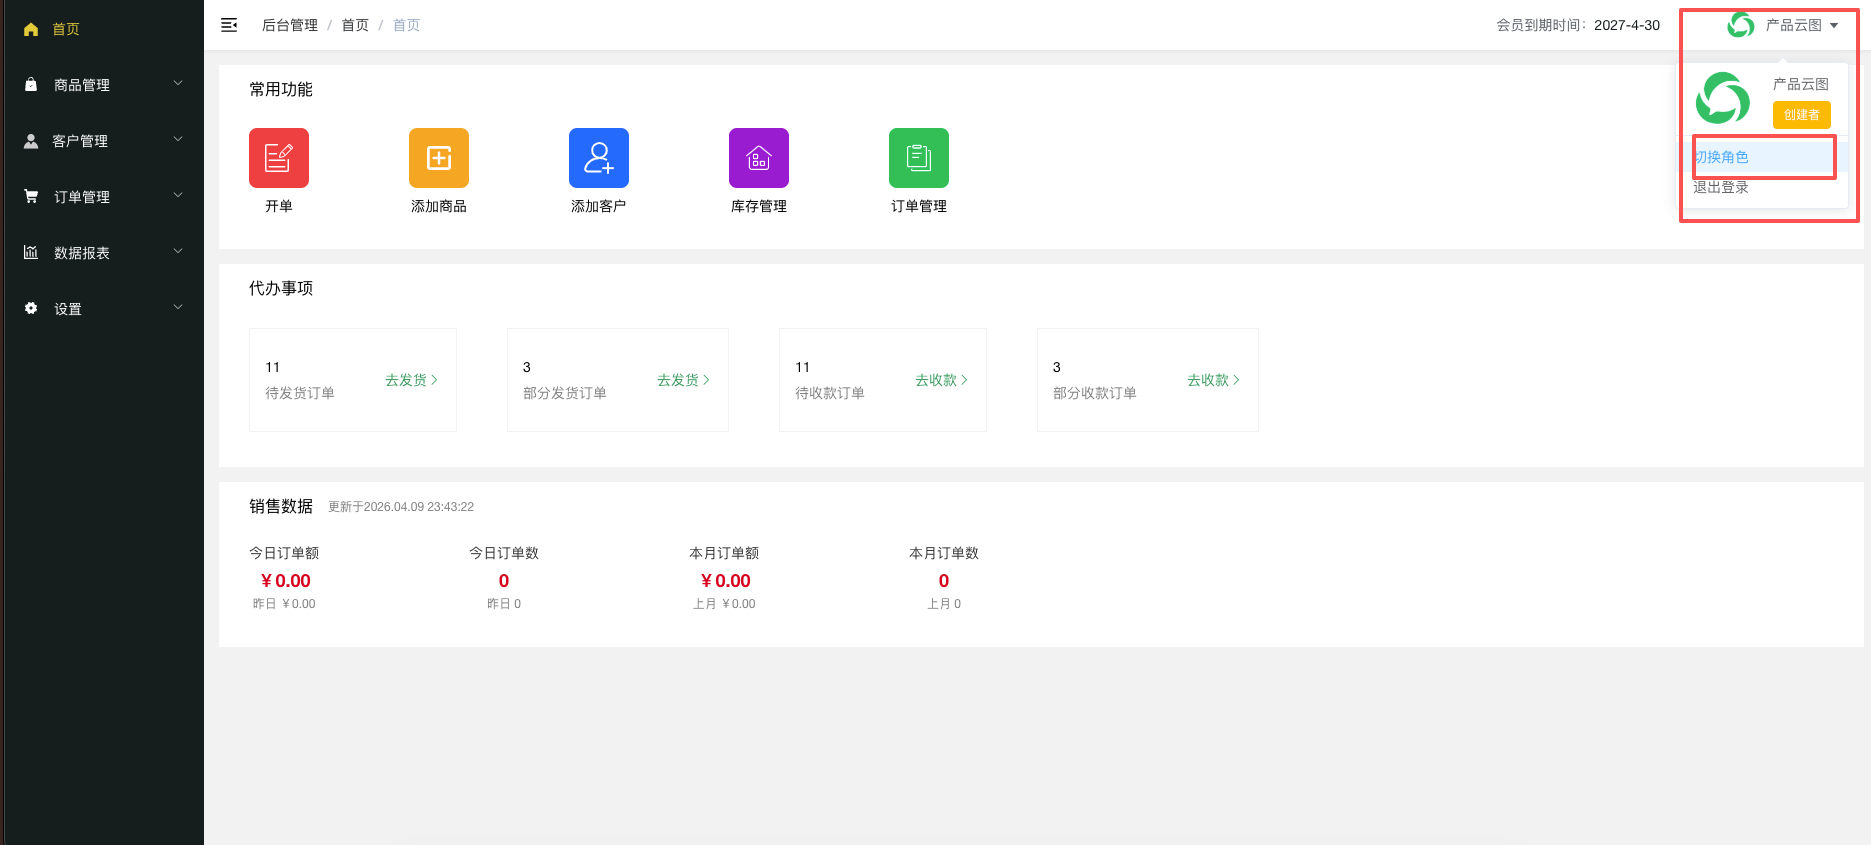
Task: Expand the 订单管理 sidebar chevron
Action: (x=178, y=195)
